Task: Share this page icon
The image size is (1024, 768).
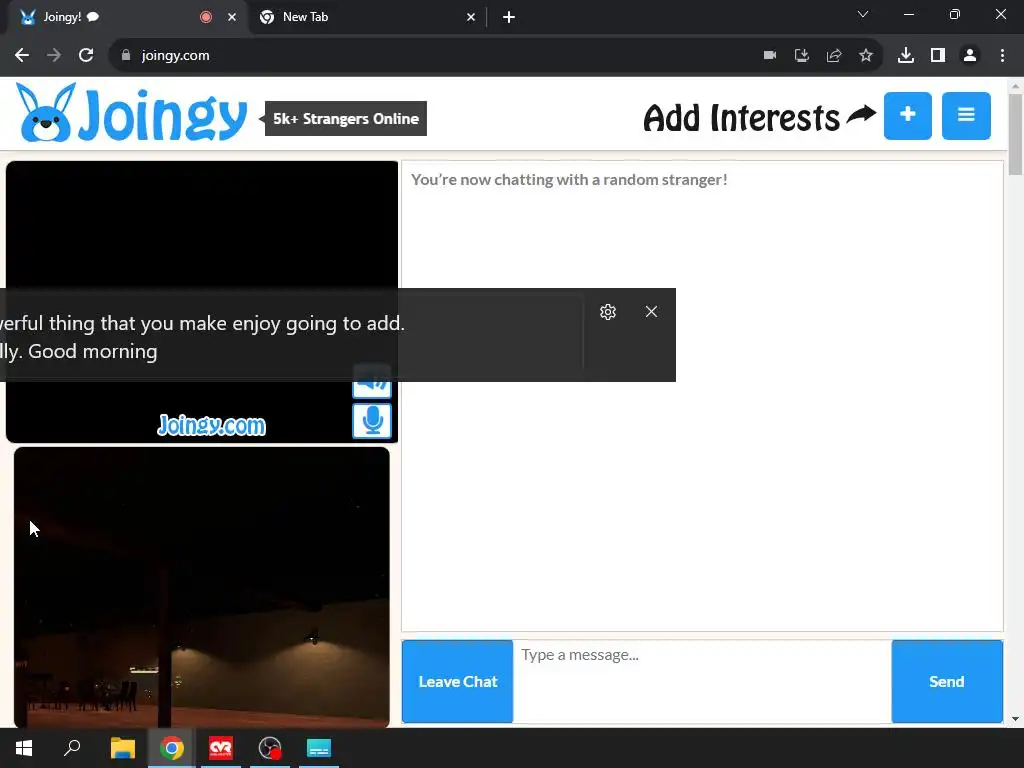Action: coord(834,56)
